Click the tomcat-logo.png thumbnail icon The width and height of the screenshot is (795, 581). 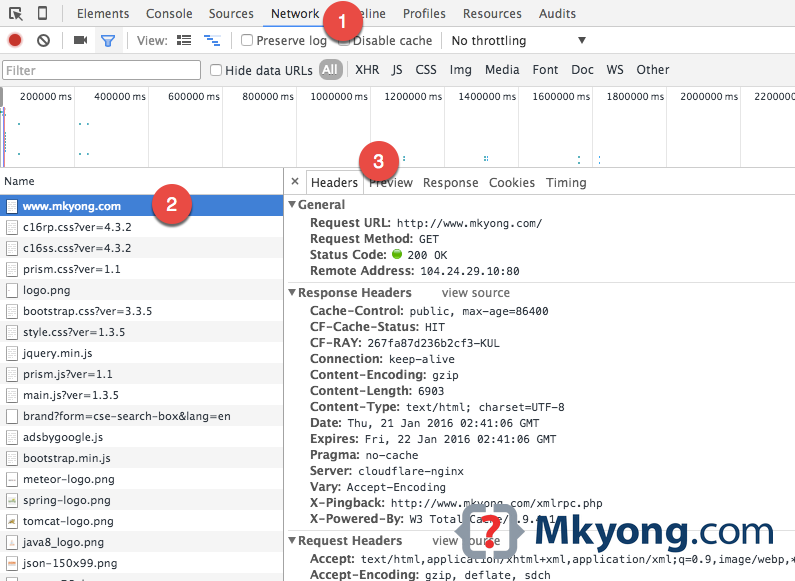12,521
